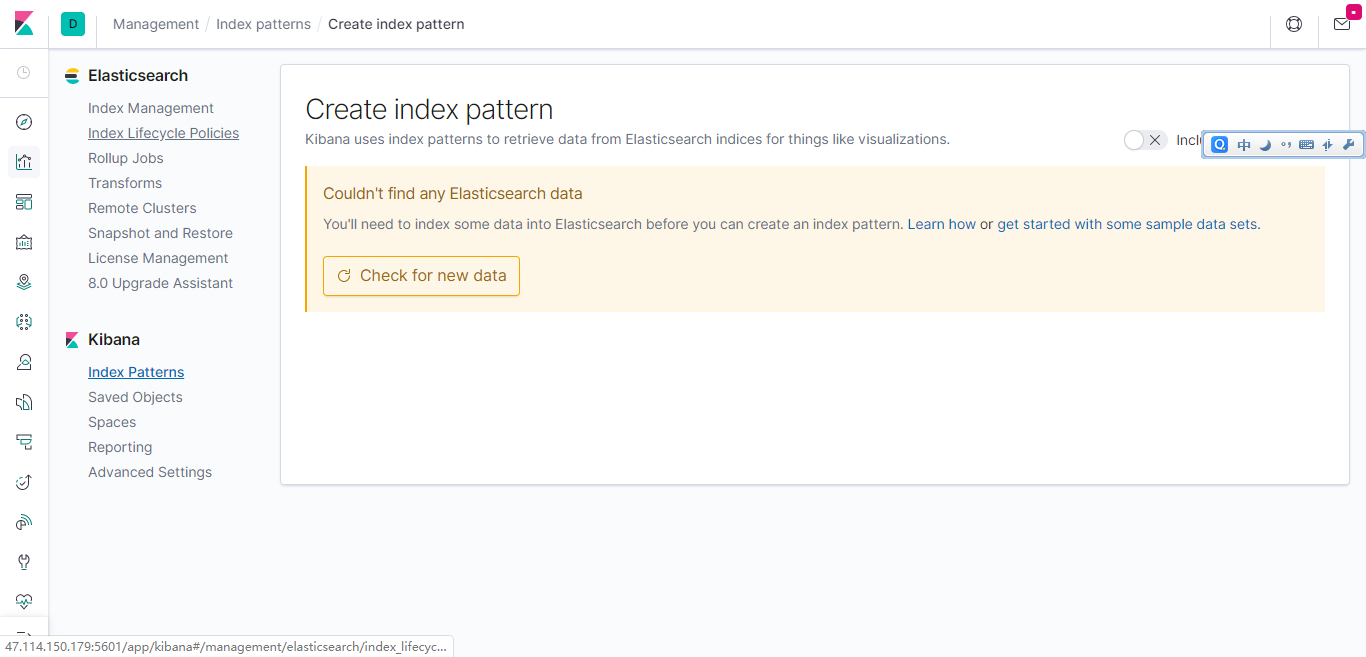Select Index Patterns under Kibana
The image size is (1366, 657).
click(x=136, y=372)
